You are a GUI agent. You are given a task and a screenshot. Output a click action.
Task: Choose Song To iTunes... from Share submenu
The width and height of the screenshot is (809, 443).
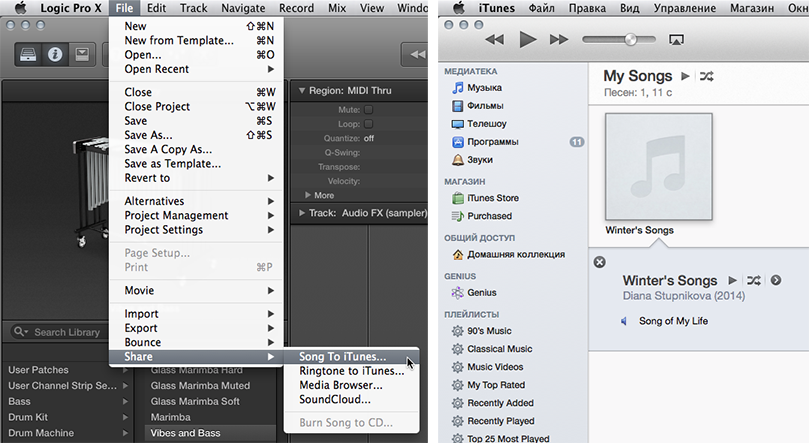[352, 357]
